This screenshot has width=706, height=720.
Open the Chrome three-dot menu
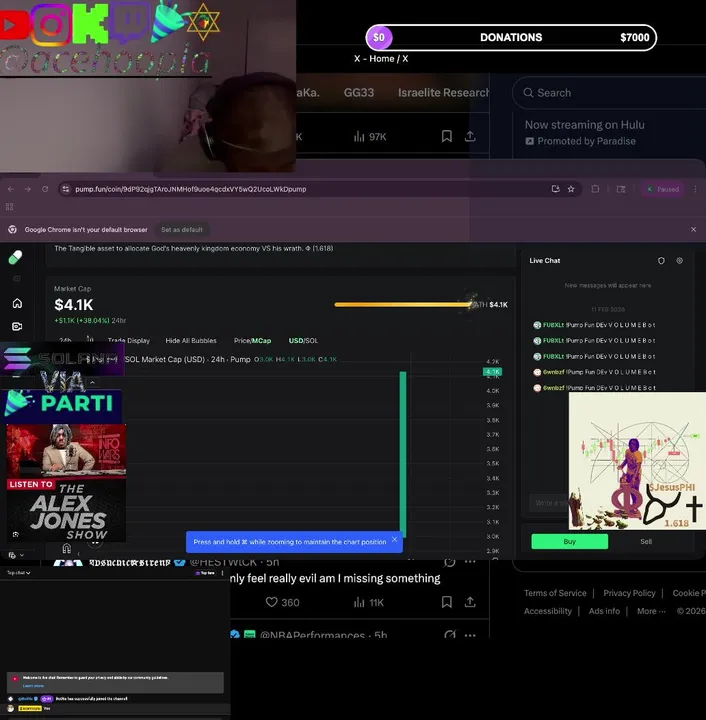[695, 189]
